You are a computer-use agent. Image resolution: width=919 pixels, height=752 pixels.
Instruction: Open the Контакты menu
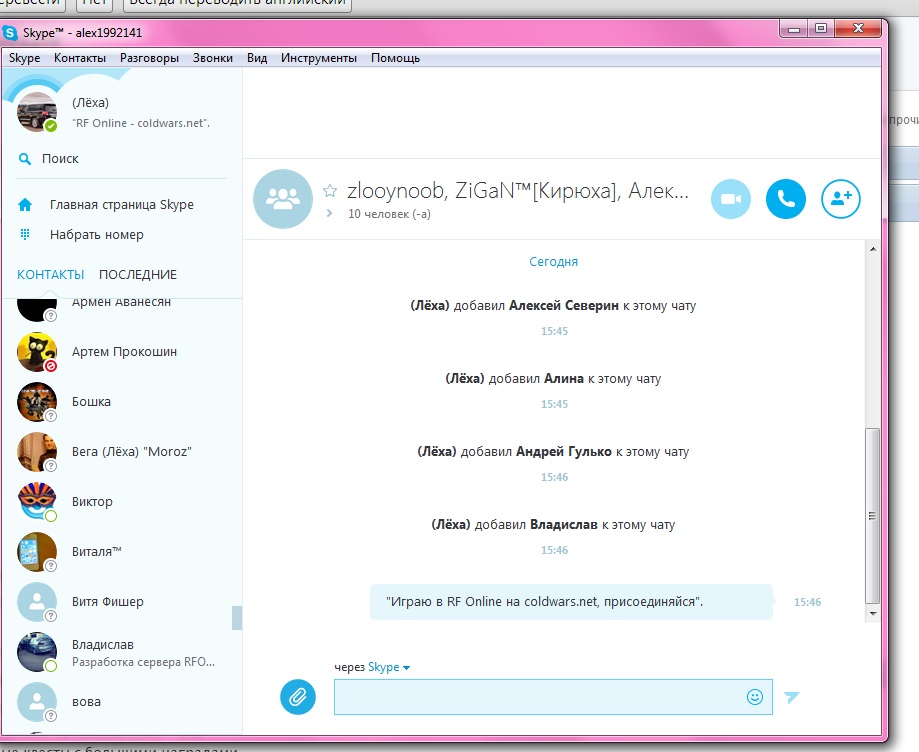tap(80, 58)
